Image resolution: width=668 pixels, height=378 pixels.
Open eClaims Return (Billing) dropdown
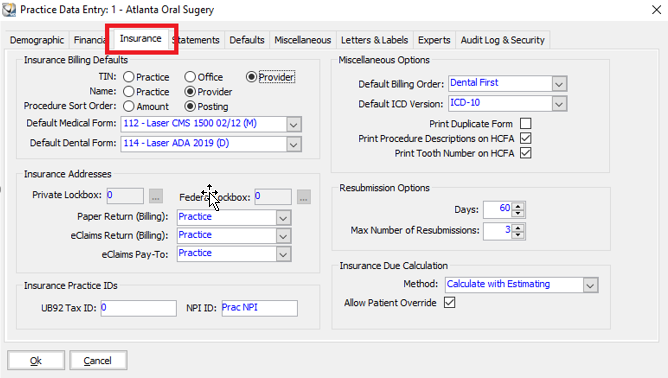pos(283,236)
